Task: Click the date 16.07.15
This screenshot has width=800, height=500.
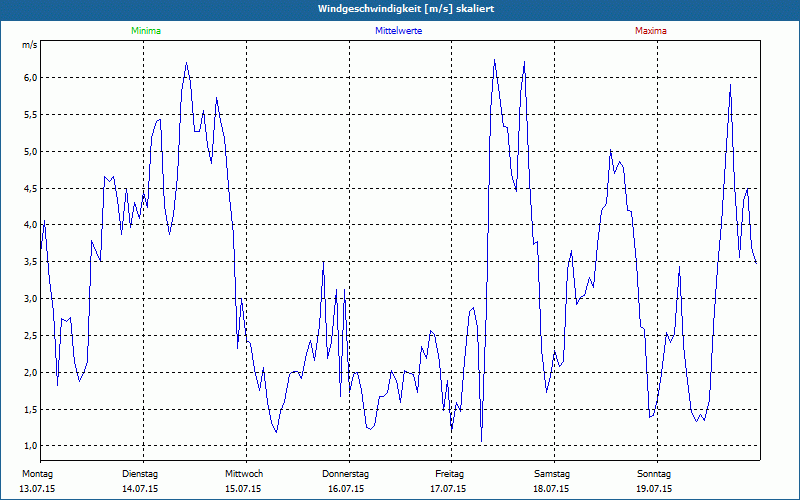Action: pos(346,489)
